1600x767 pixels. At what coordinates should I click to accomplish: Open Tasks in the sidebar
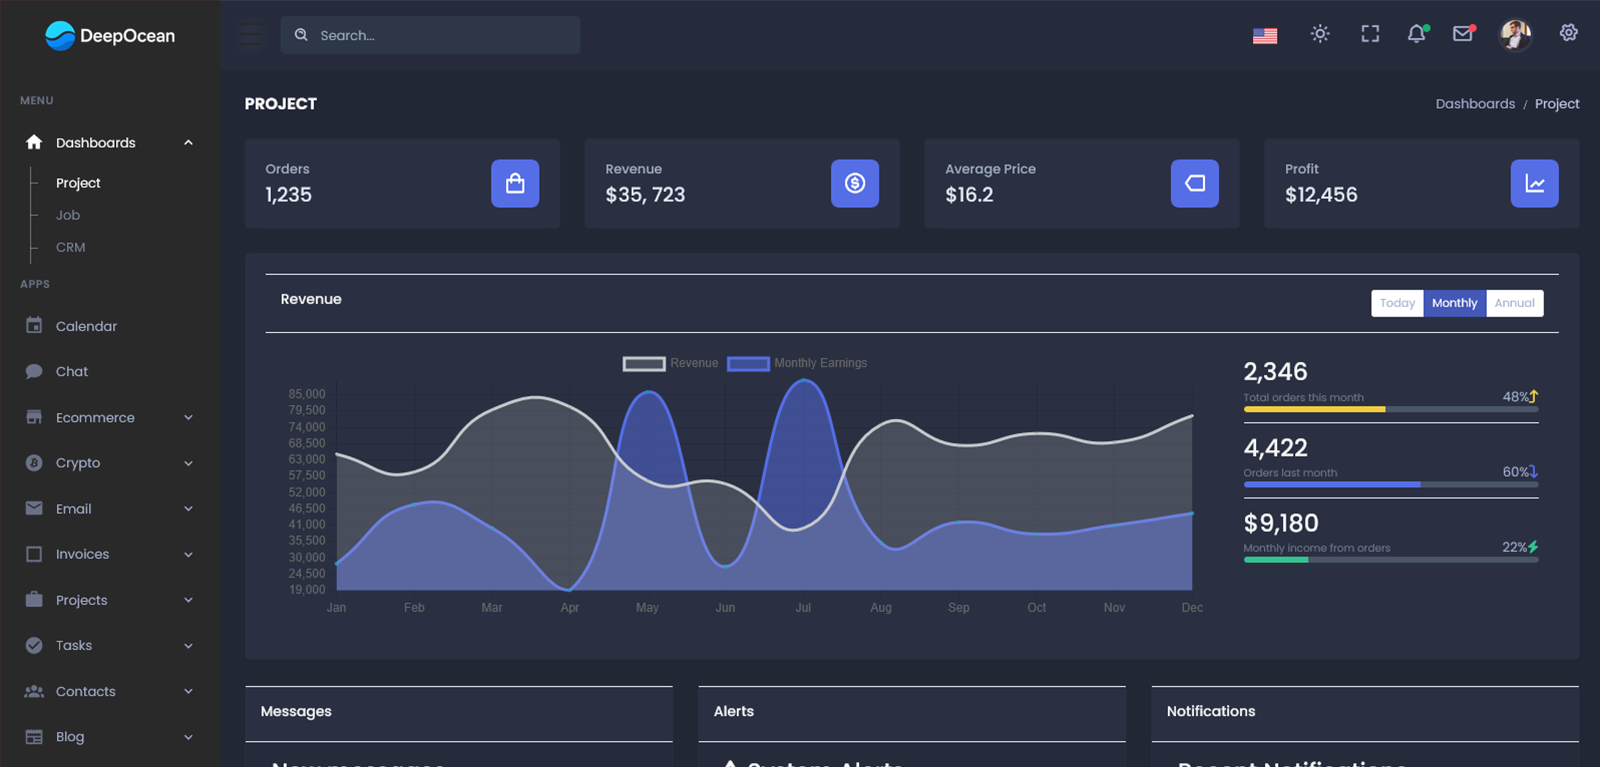tap(74, 645)
